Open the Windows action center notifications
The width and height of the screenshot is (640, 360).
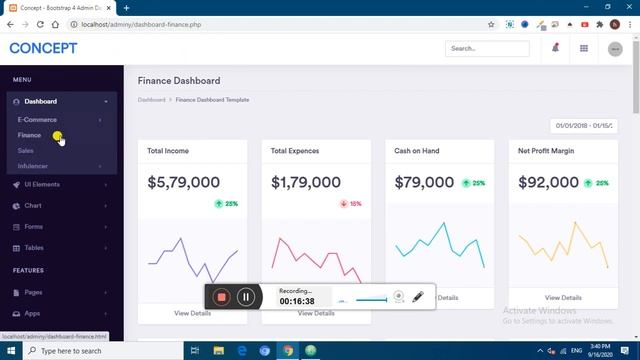coord(625,351)
